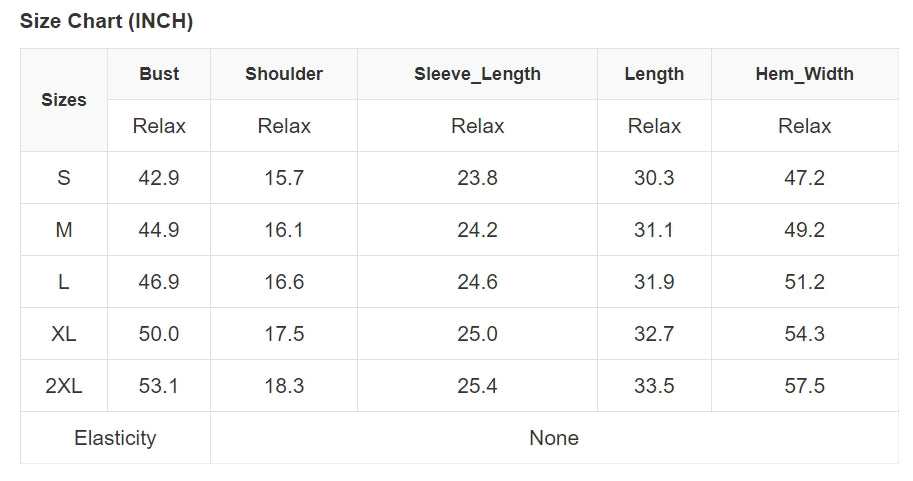The image size is (913, 481).
Task: Click the M size row label
Action: (64, 230)
